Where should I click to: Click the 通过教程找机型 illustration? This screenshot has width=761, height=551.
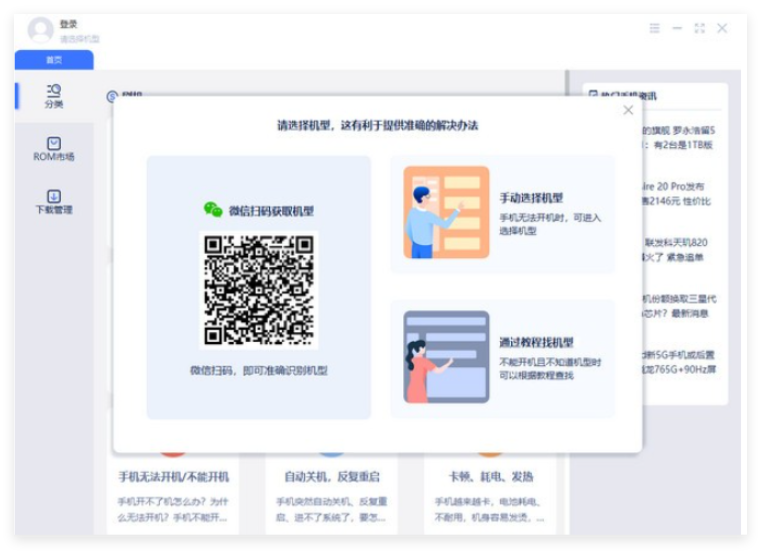tap(446, 357)
